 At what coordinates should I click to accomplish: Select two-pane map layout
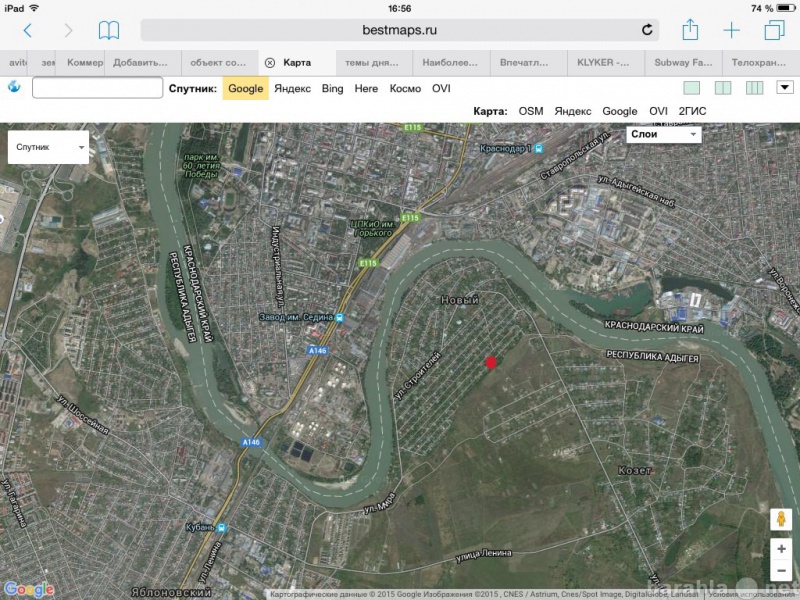pos(723,88)
